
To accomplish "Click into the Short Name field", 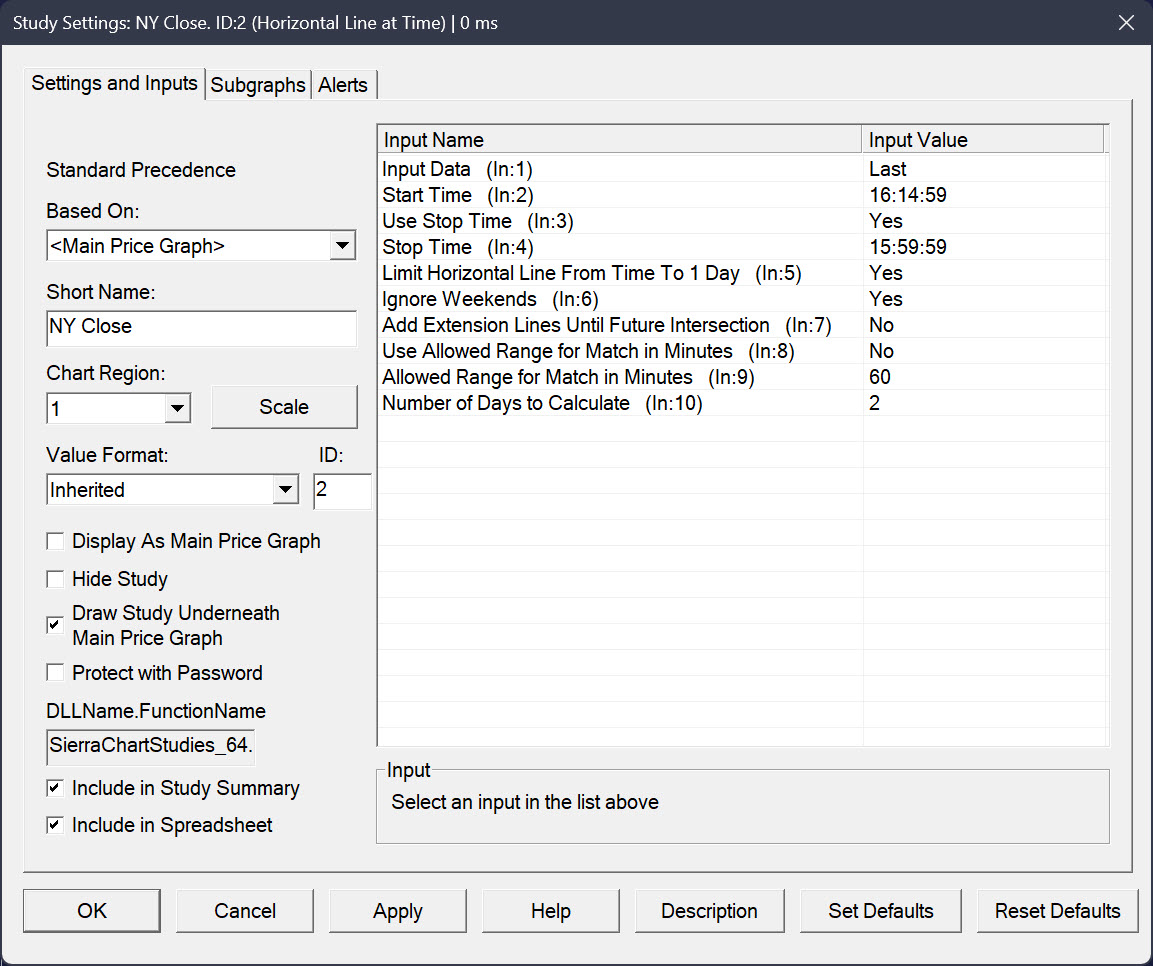I will 200,327.
